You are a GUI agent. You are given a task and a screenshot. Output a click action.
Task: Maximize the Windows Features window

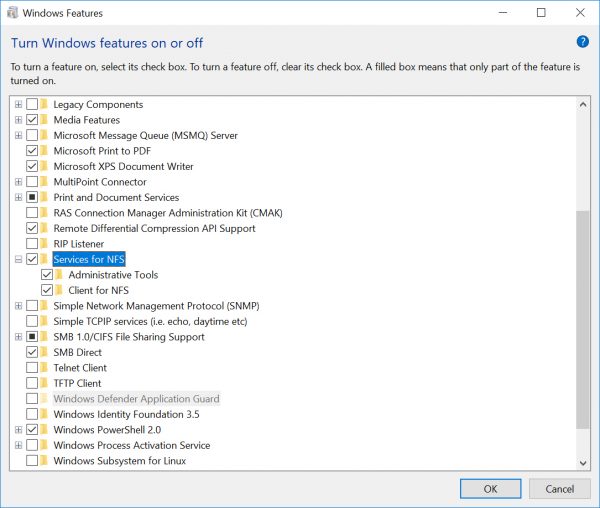[541, 13]
